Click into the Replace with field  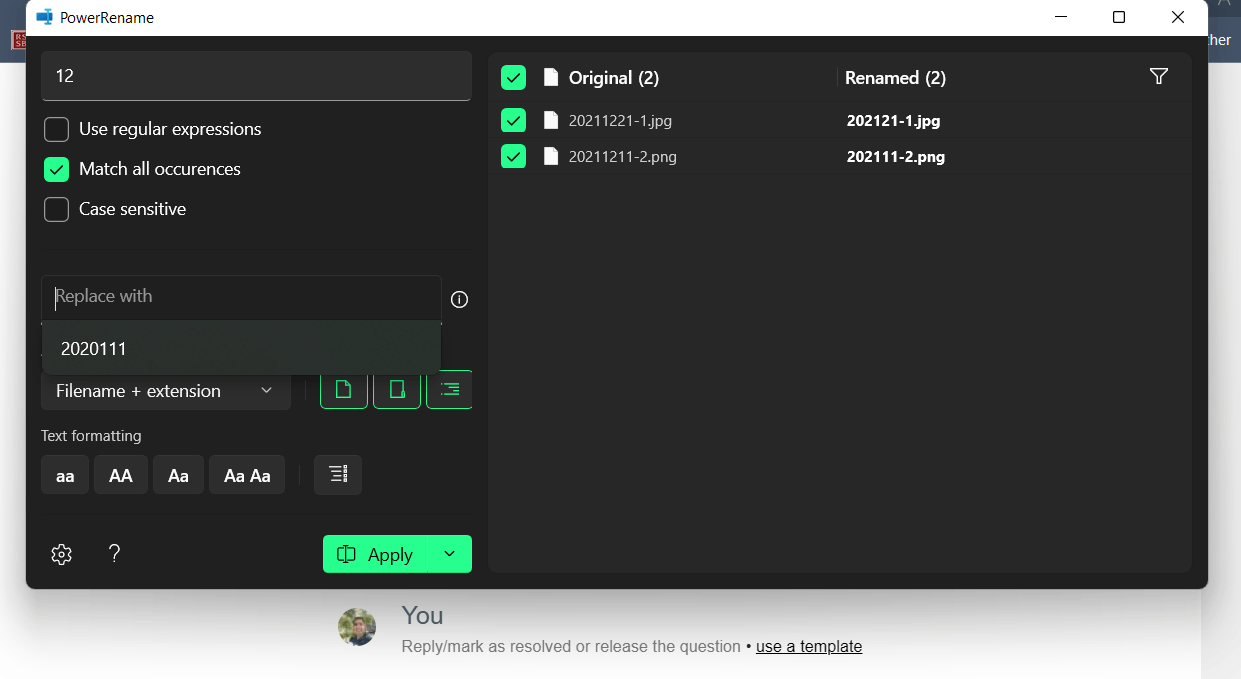[x=241, y=297]
